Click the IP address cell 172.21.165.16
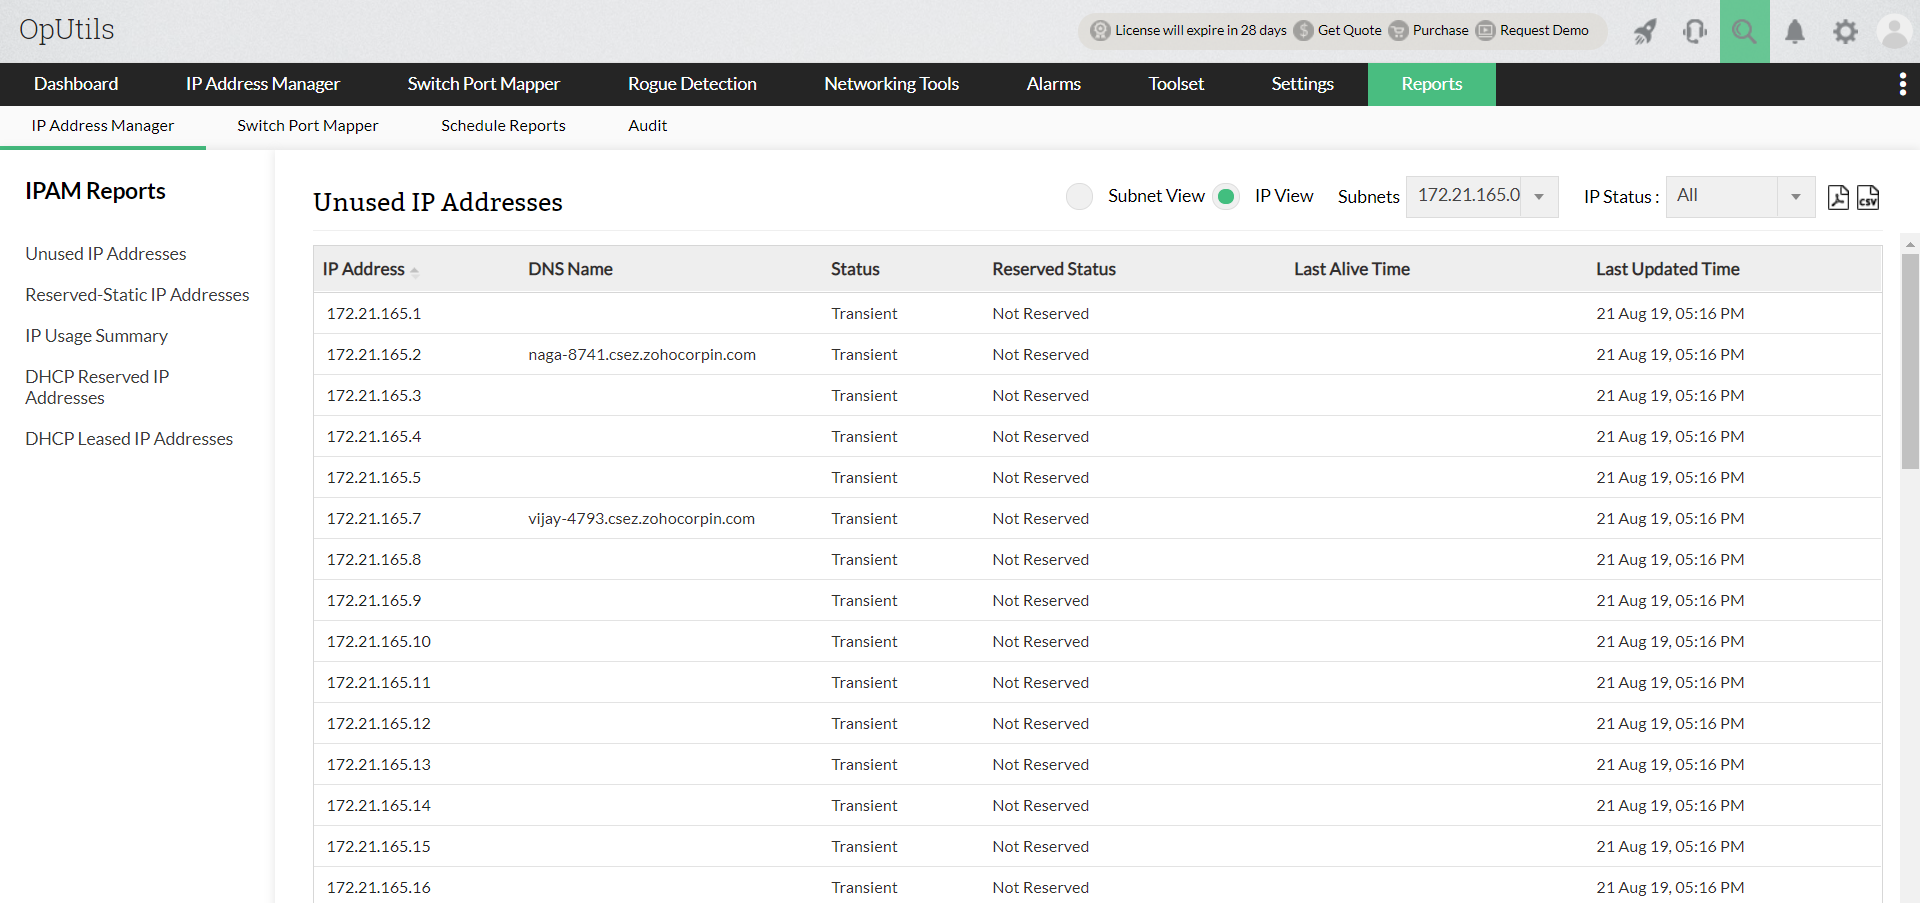1920x903 pixels. (379, 888)
